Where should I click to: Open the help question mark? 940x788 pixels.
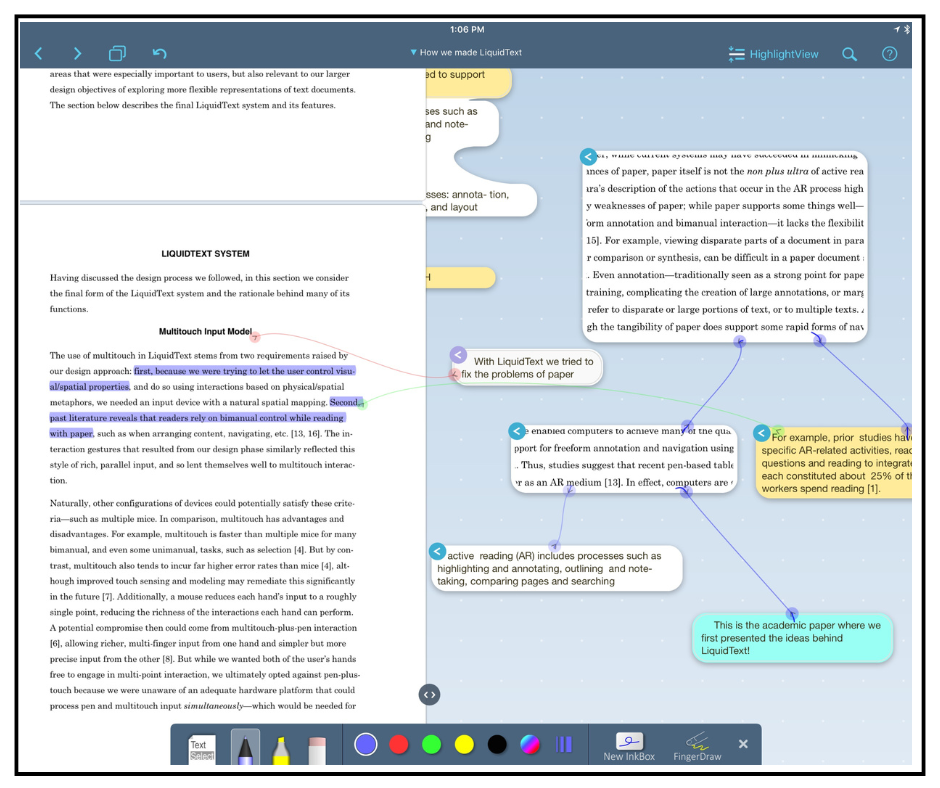pos(890,54)
